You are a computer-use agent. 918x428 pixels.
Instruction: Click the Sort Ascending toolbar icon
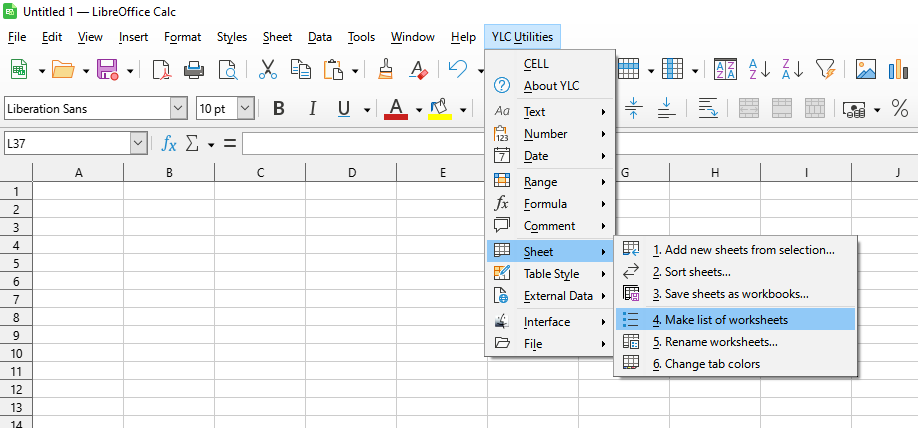(760, 69)
